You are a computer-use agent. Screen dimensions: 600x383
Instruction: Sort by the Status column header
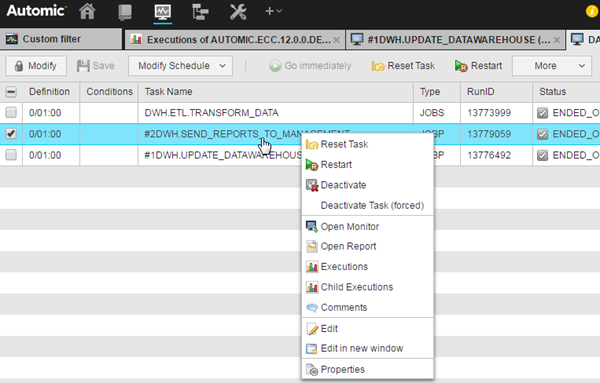click(x=566, y=92)
